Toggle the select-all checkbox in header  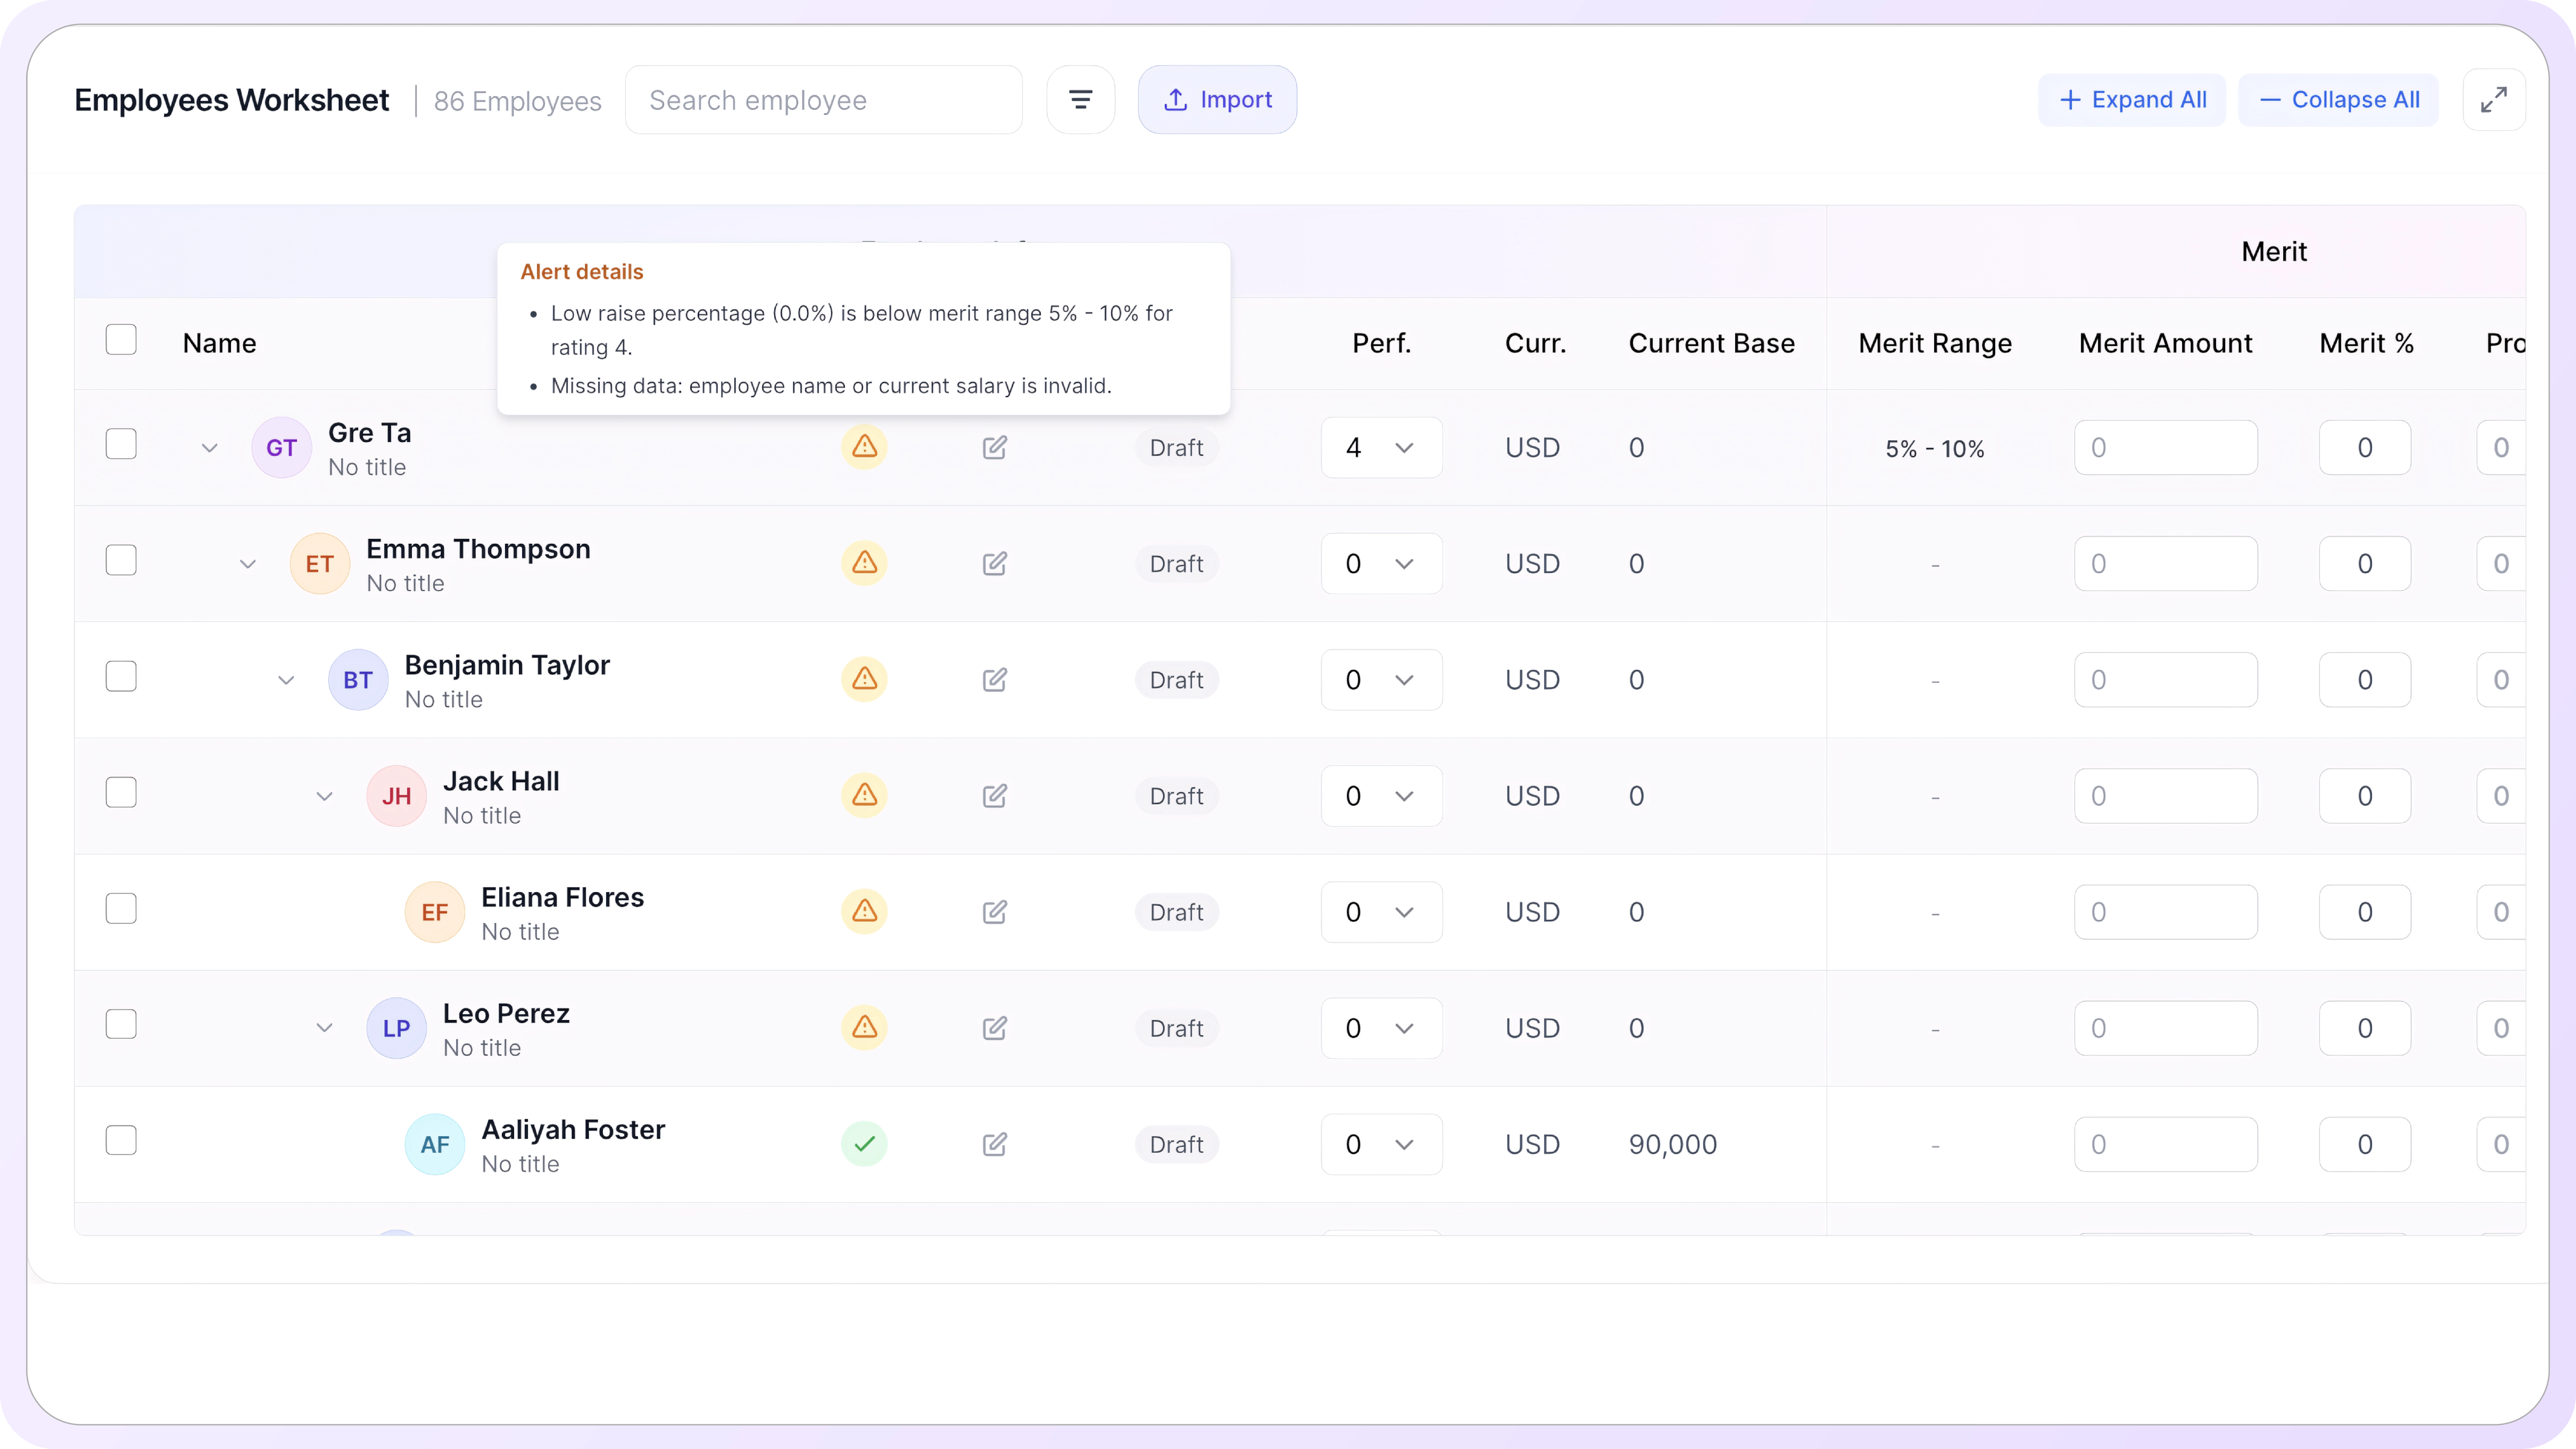[x=121, y=340]
